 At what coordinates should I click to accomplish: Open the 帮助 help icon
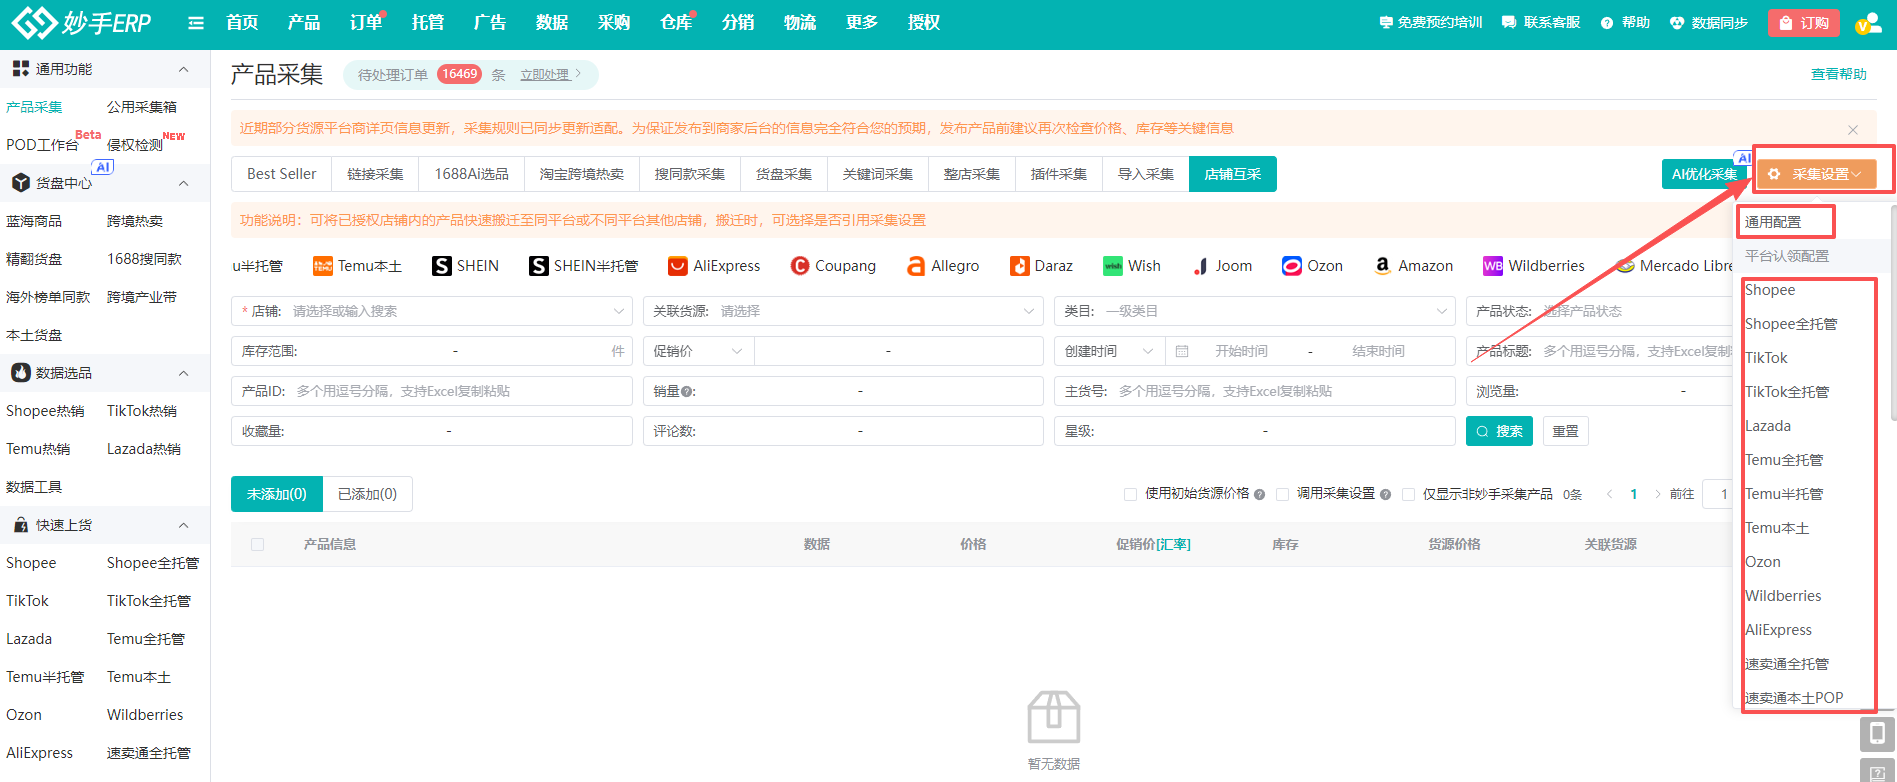pyautogui.click(x=1607, y=23)
